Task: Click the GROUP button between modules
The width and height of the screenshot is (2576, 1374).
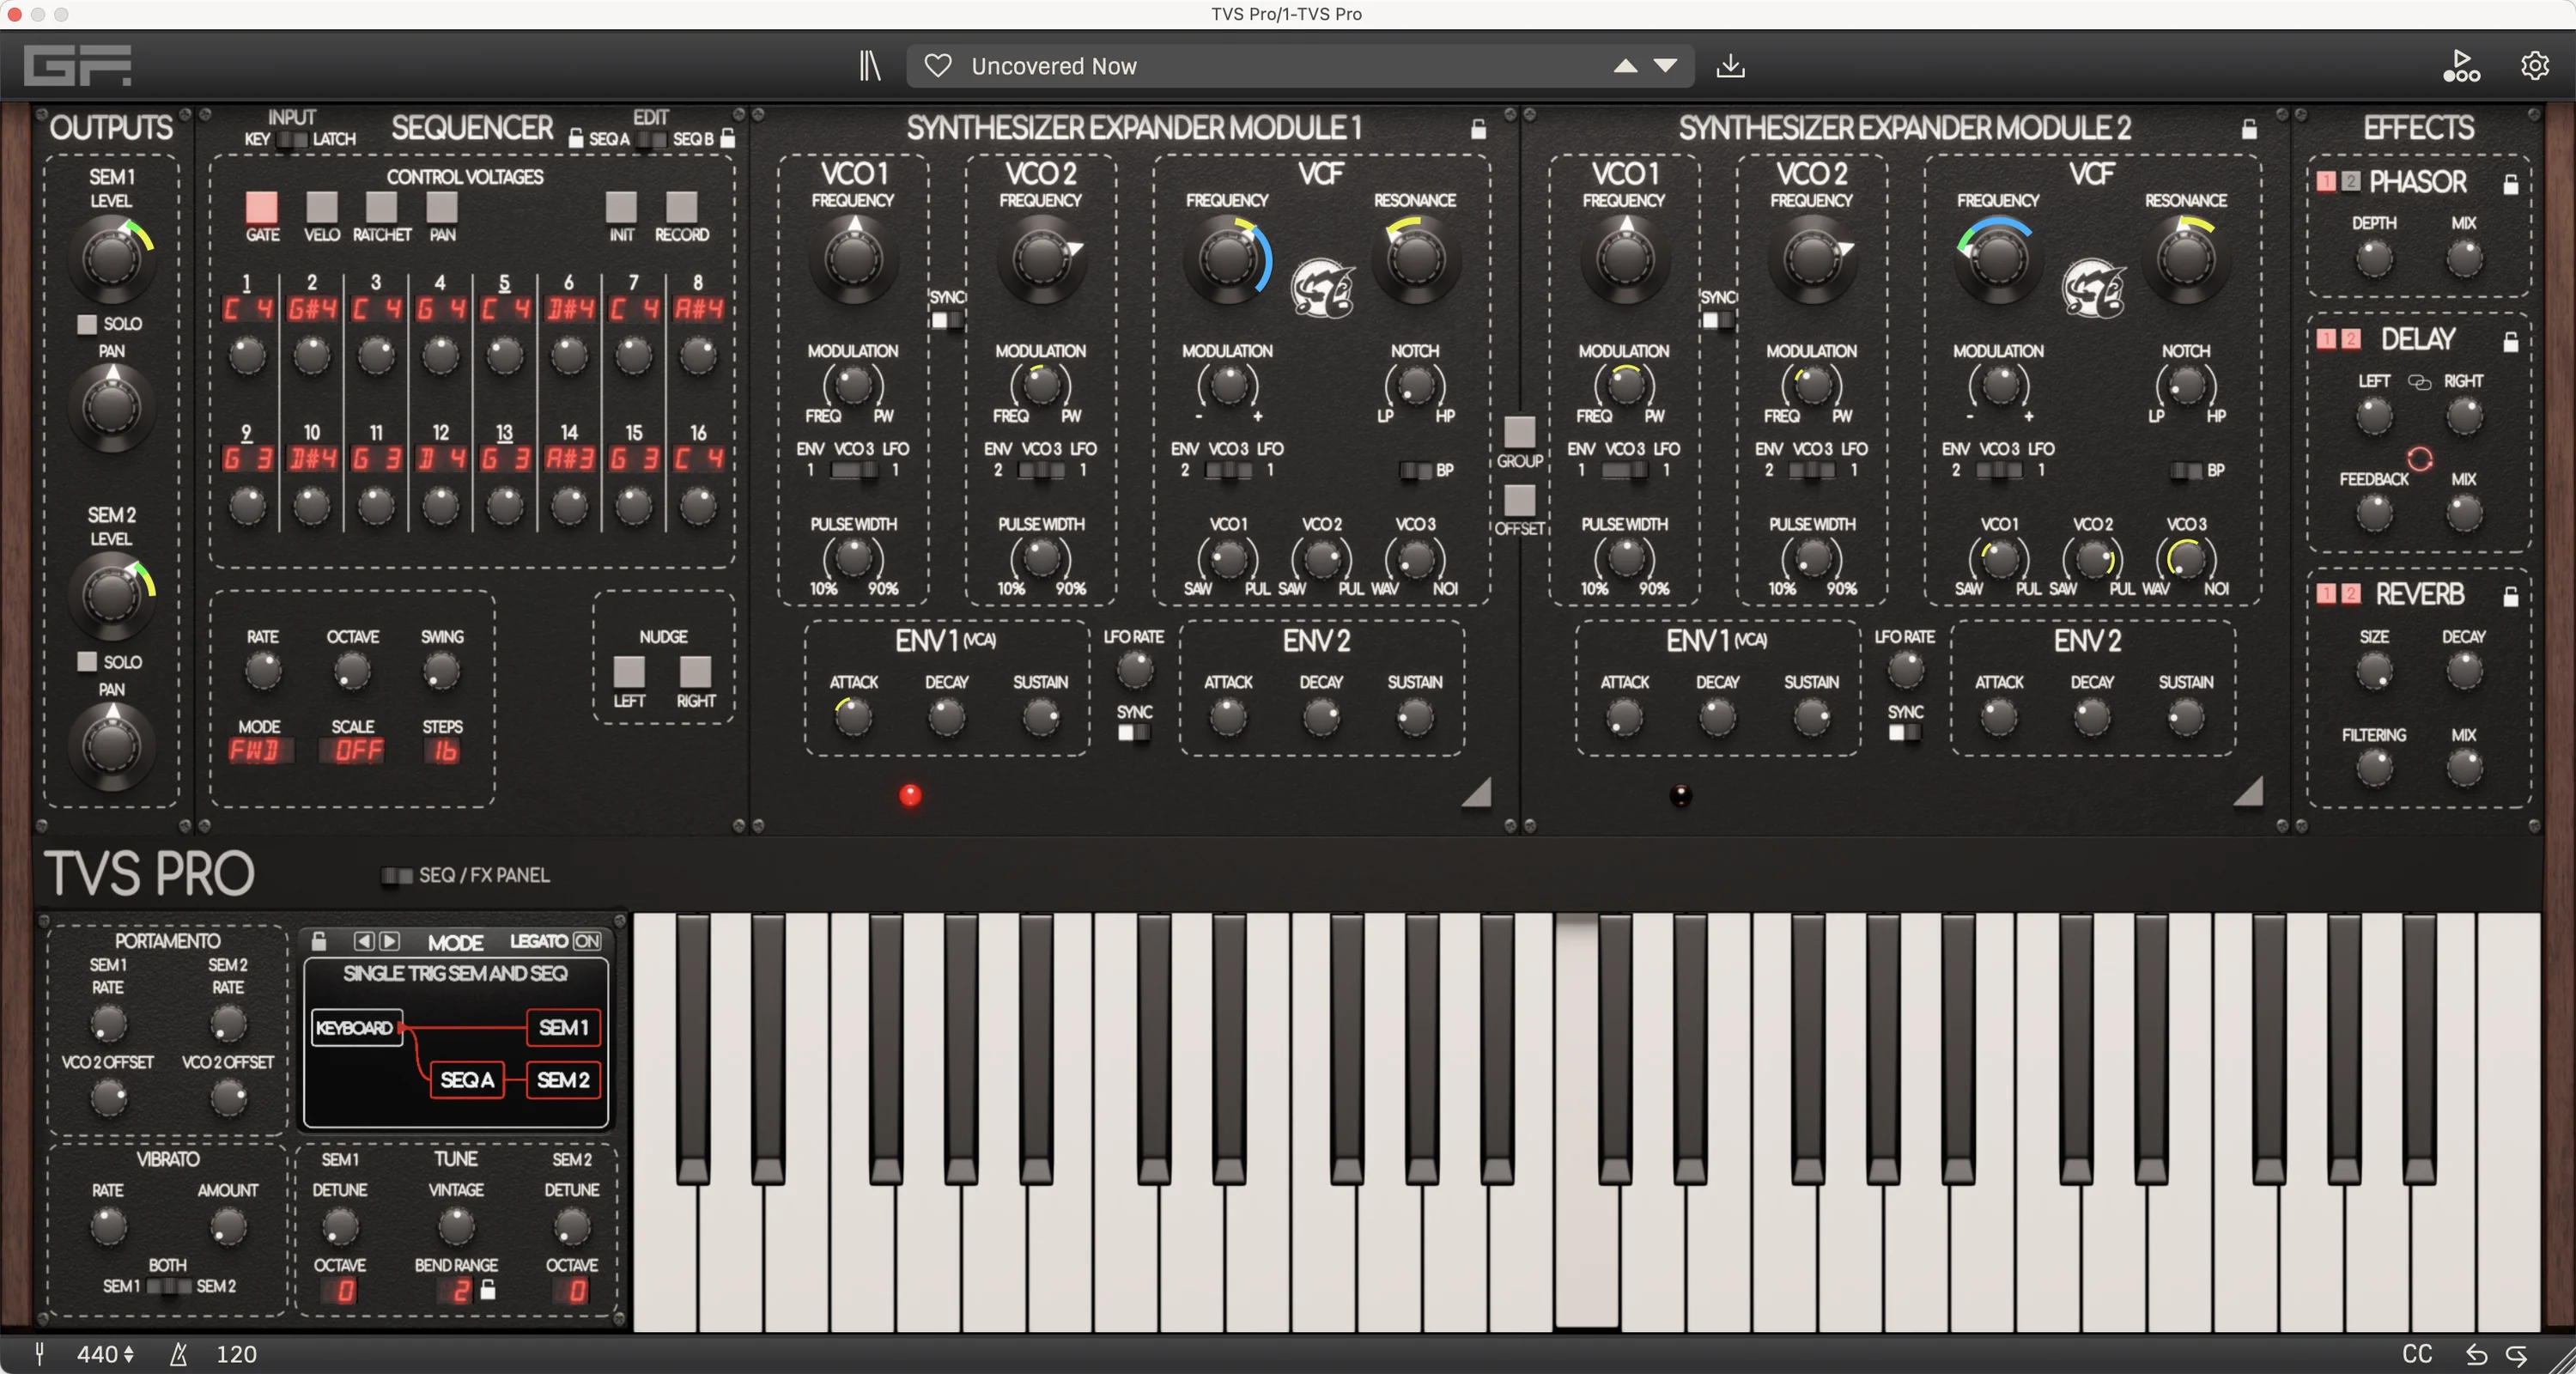Action: point(1519,432)
